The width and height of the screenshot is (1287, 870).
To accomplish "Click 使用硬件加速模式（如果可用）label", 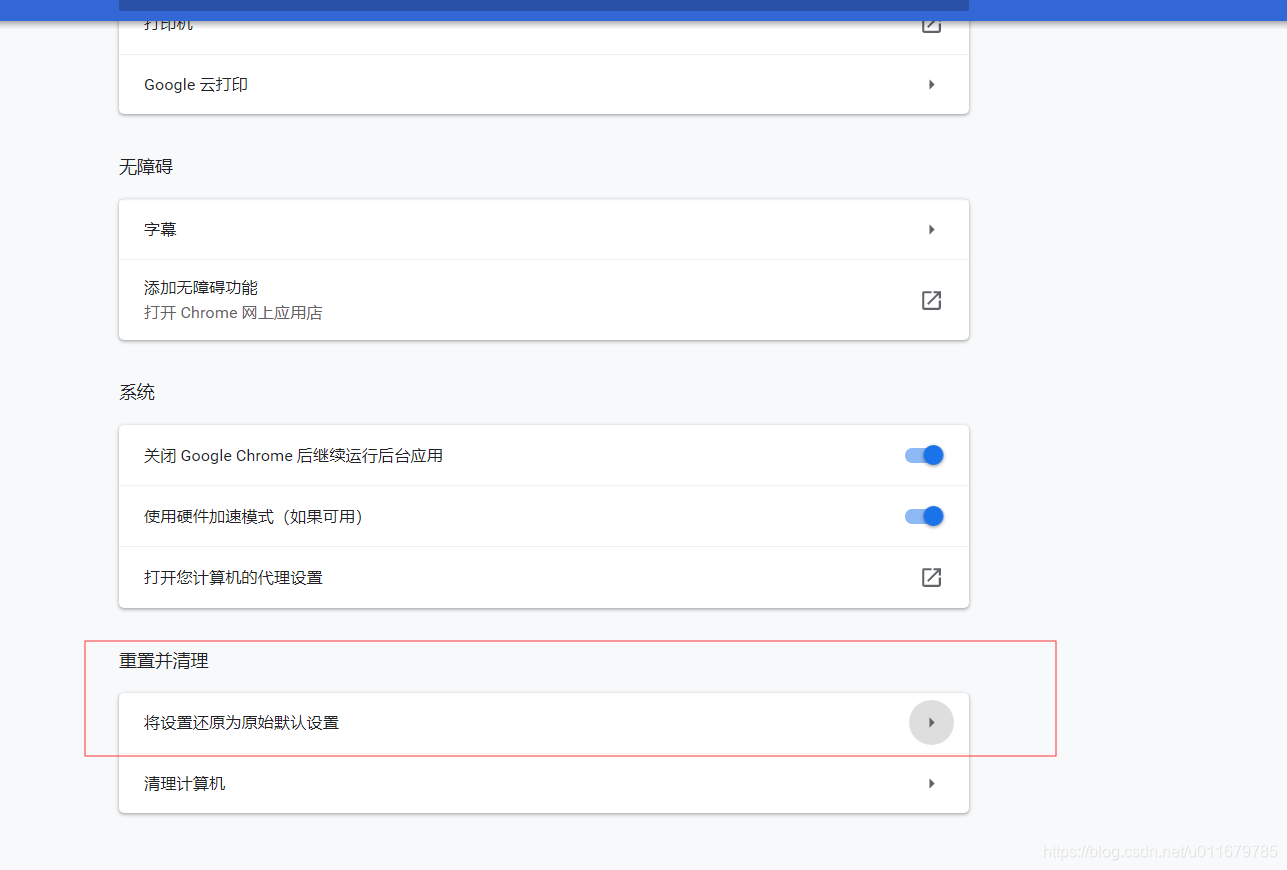I will (253, 517).
